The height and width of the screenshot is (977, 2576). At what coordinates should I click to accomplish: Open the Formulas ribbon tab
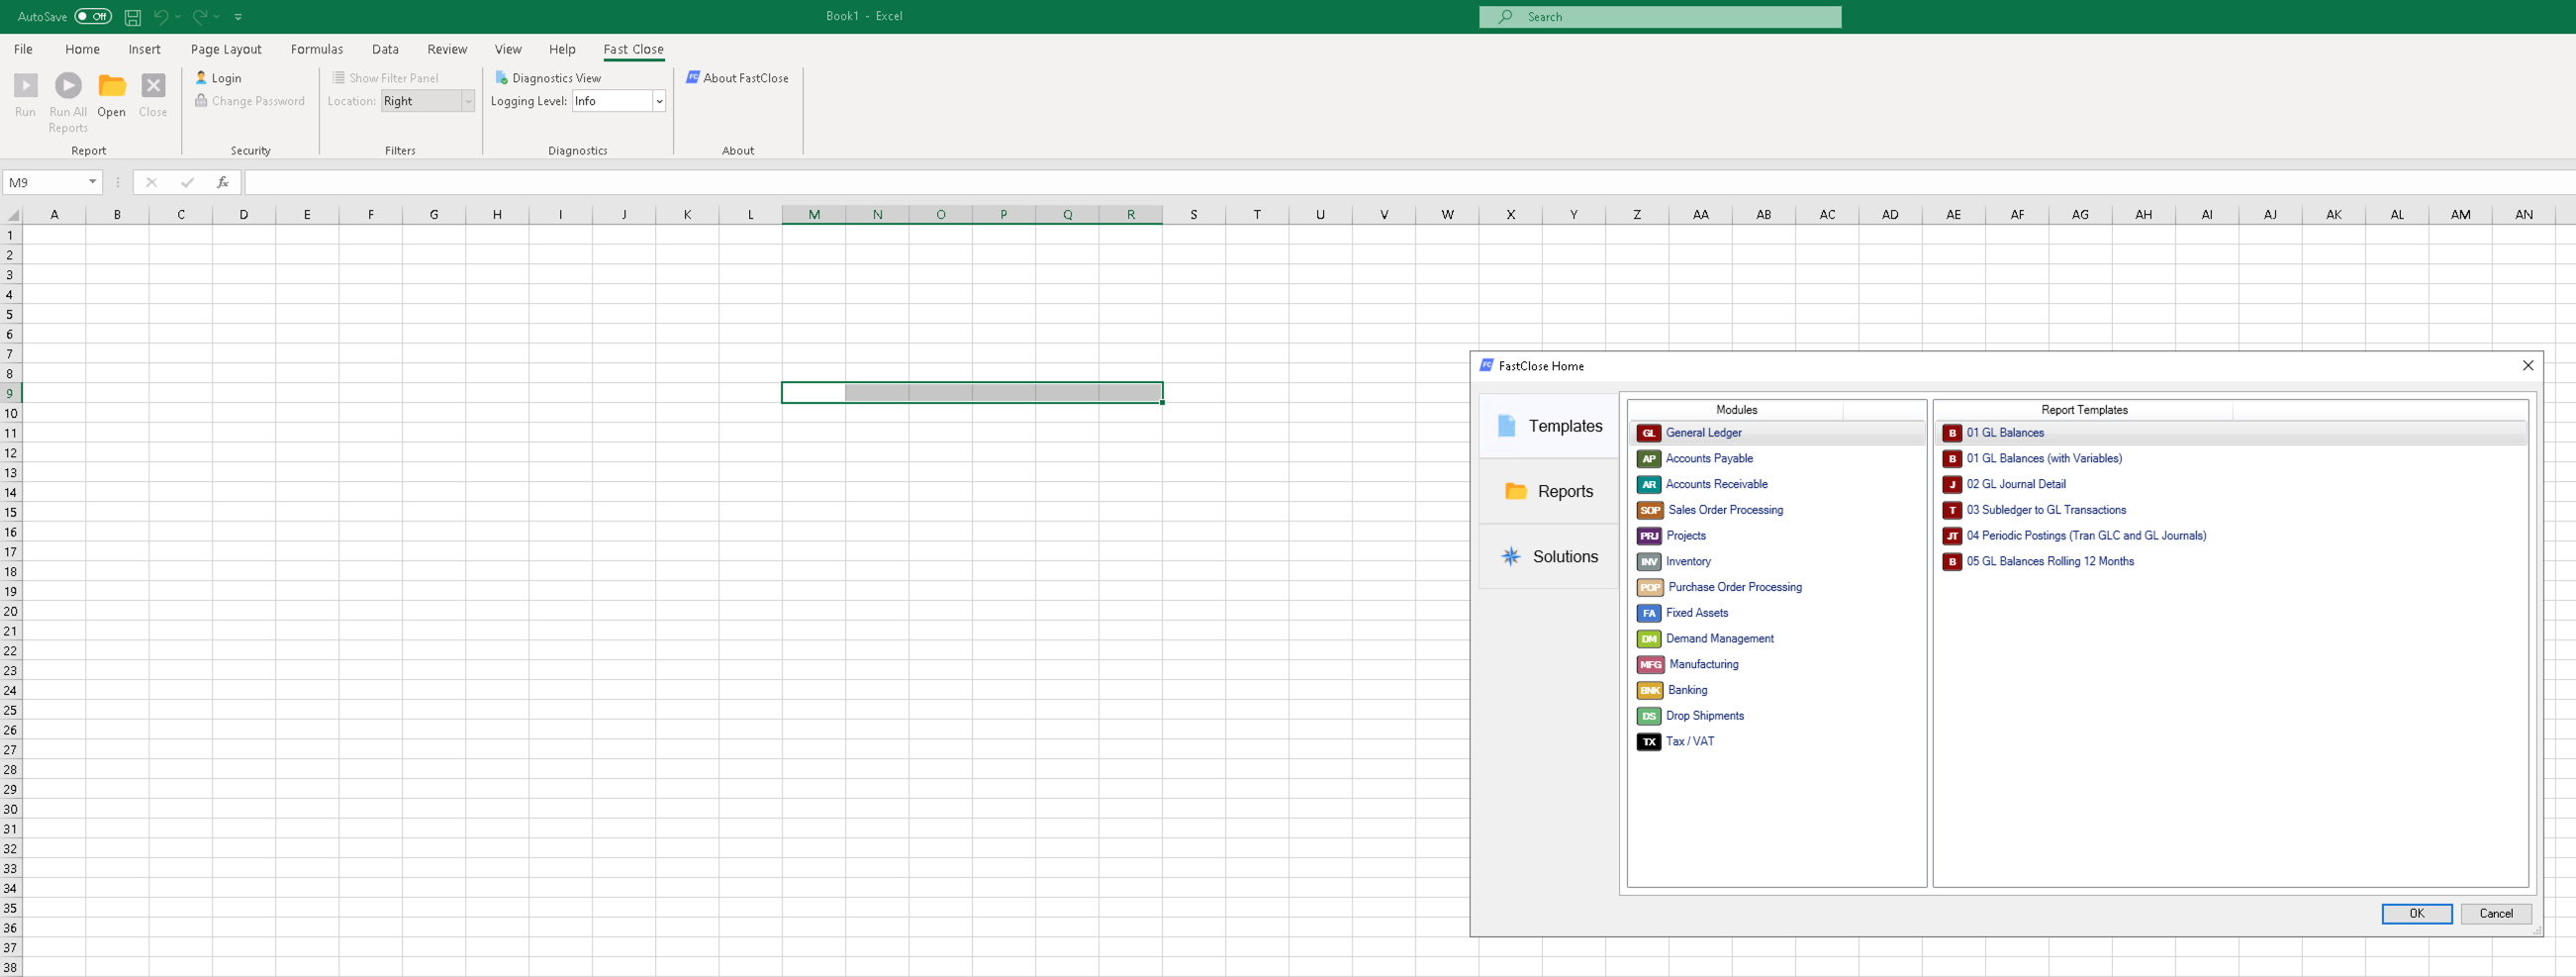pyautogui.click(x=316, y=48)
